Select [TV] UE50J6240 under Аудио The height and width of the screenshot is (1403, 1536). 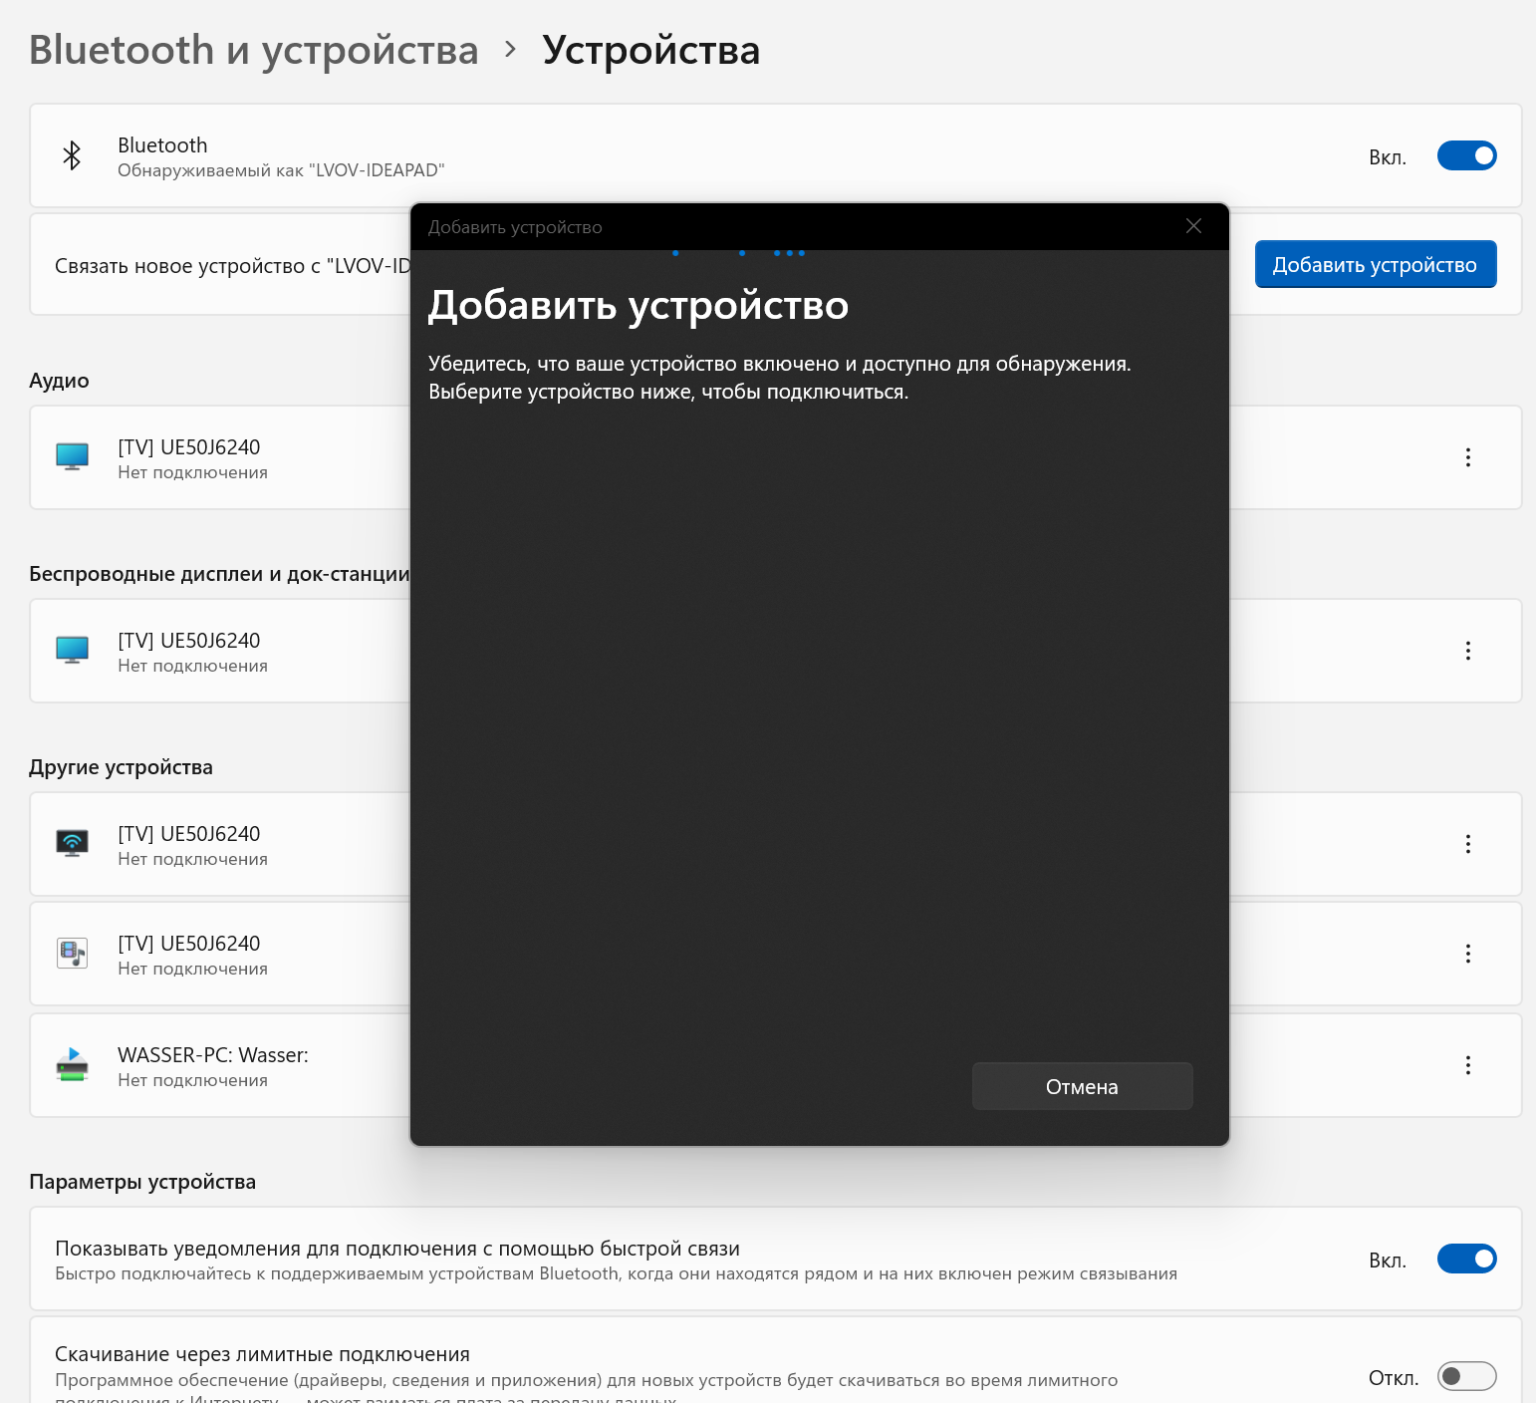189,447
